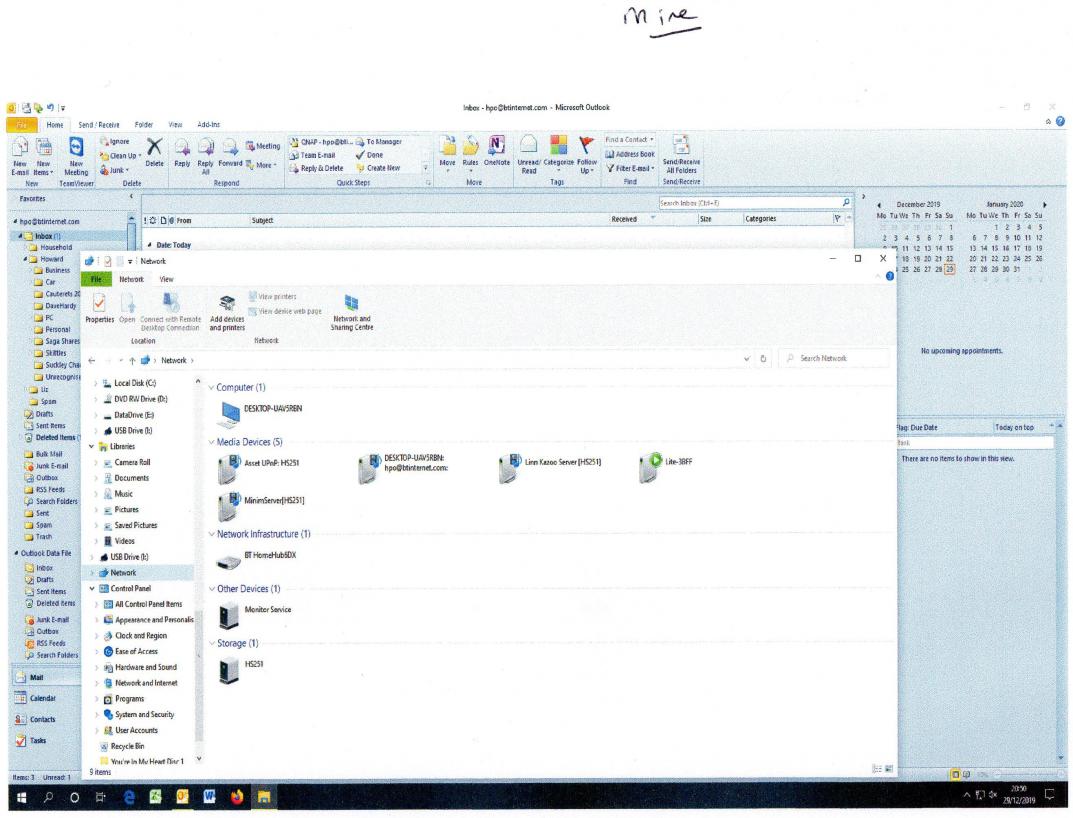Click the Unread/Read icon in Outlook
Screen dimensions: 1073x818
tap(528, 155)
